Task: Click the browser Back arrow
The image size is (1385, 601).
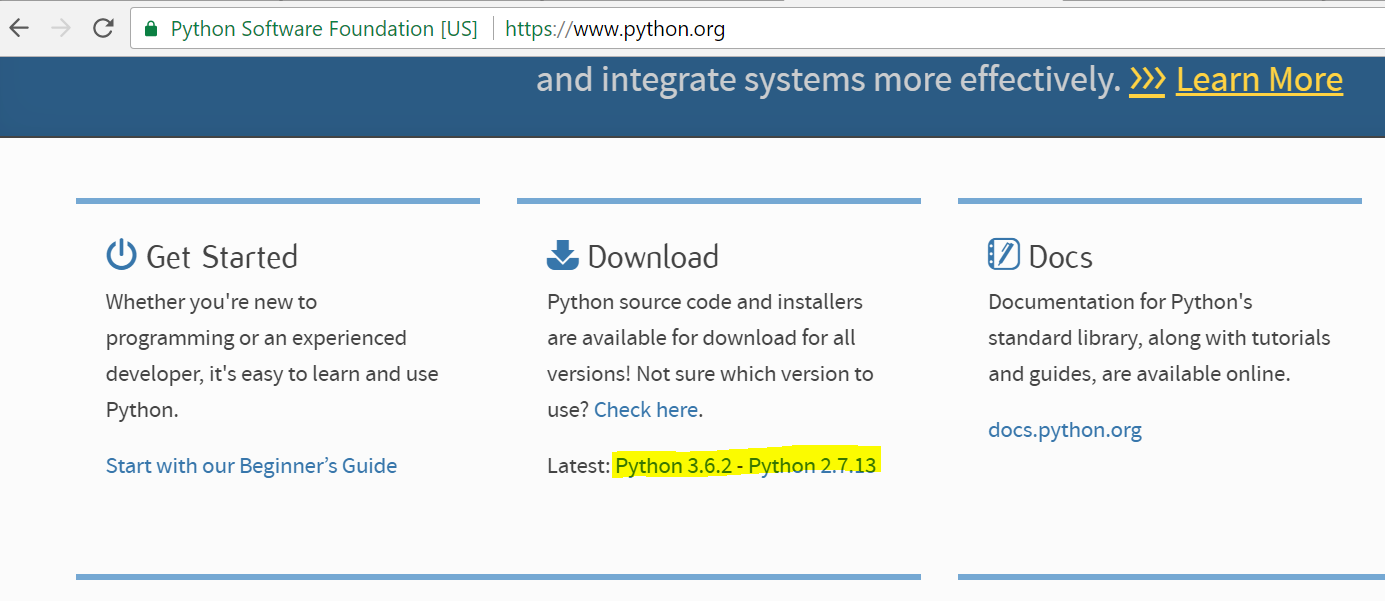Action: coord(19,28)
